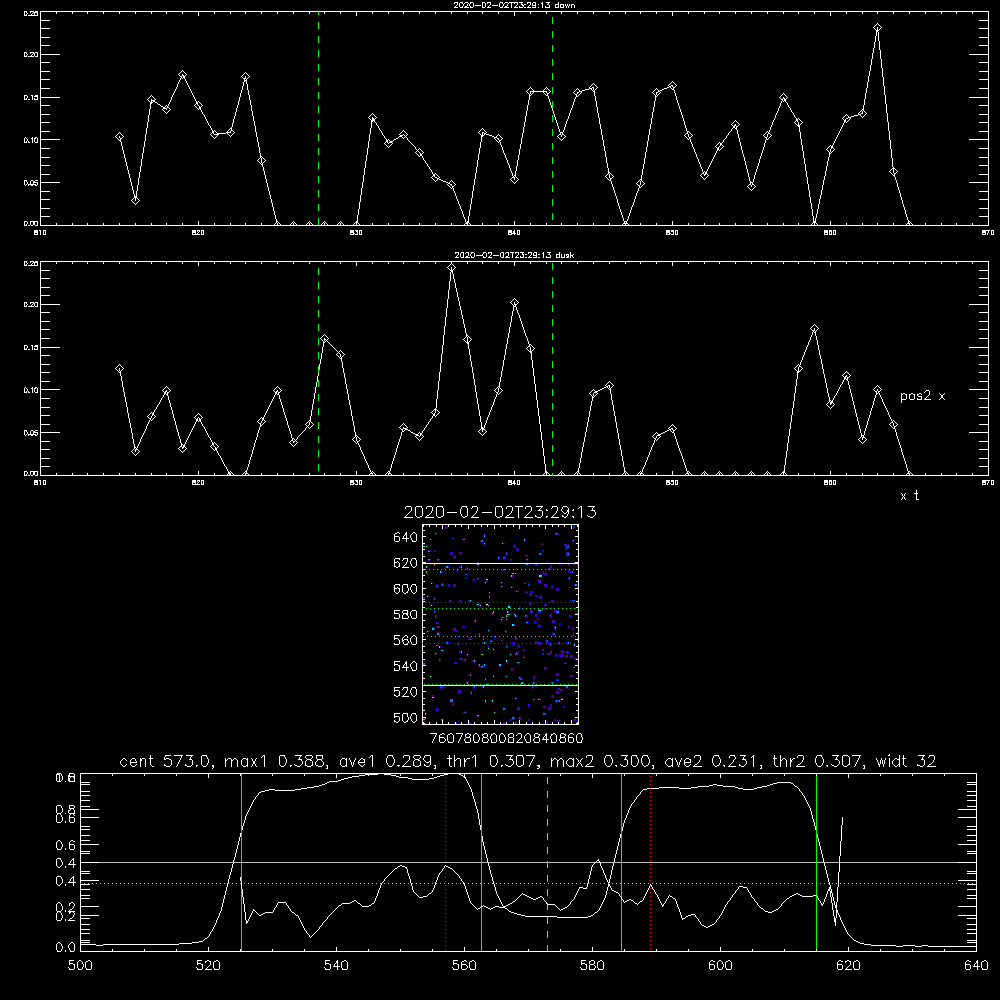The height and width of the screenshot is (1000, 1000).
Task: Click the green vertical line near 525 in the bottom plot
Action: 241,862
